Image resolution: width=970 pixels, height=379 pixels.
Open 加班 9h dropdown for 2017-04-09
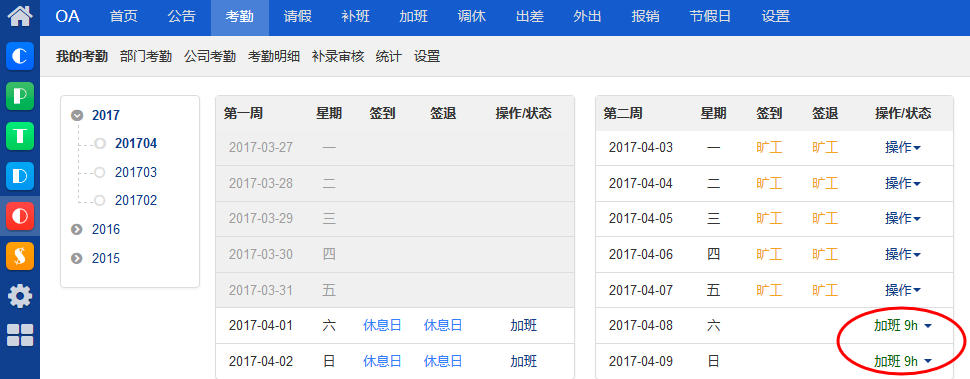coord(903,361)
